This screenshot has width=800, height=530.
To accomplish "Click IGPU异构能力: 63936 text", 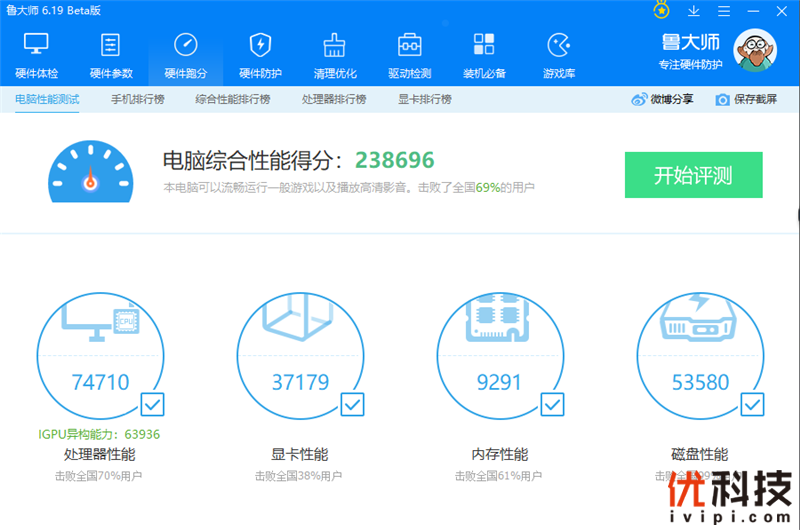I will click(99, 434).
